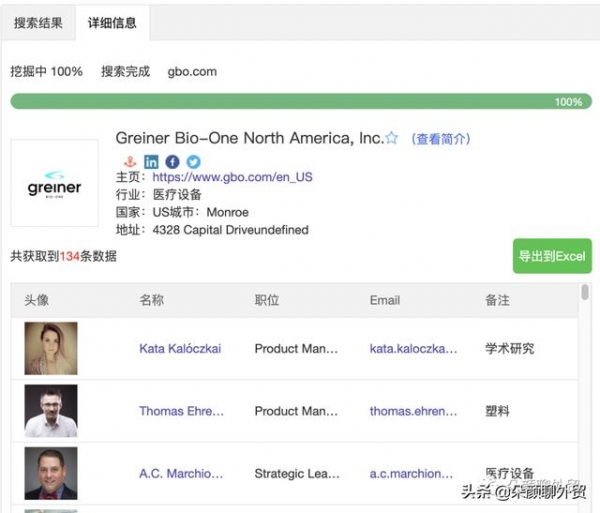Click the contact table vertical scrollbar
Viewport: 600px width, 513px height.
(x=584, y=294)
